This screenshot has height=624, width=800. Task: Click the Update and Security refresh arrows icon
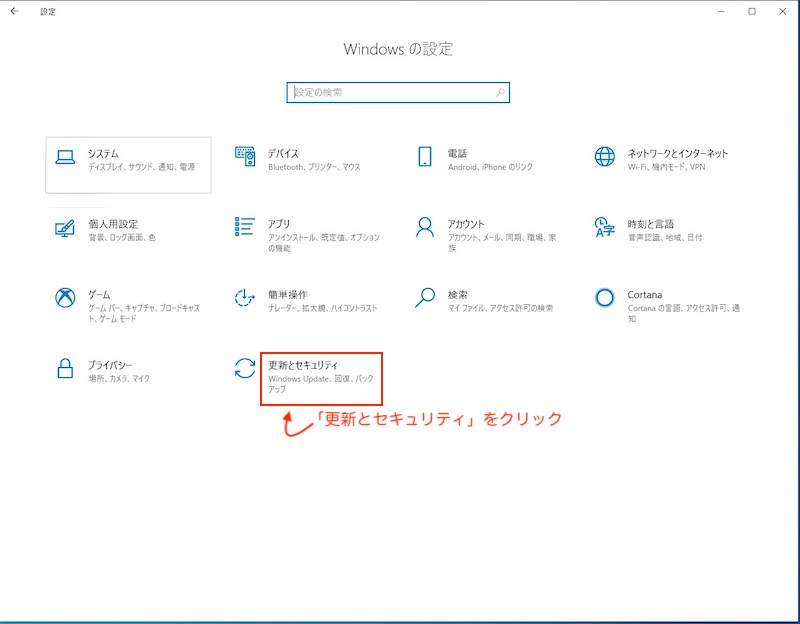click(x=245, y=368)
